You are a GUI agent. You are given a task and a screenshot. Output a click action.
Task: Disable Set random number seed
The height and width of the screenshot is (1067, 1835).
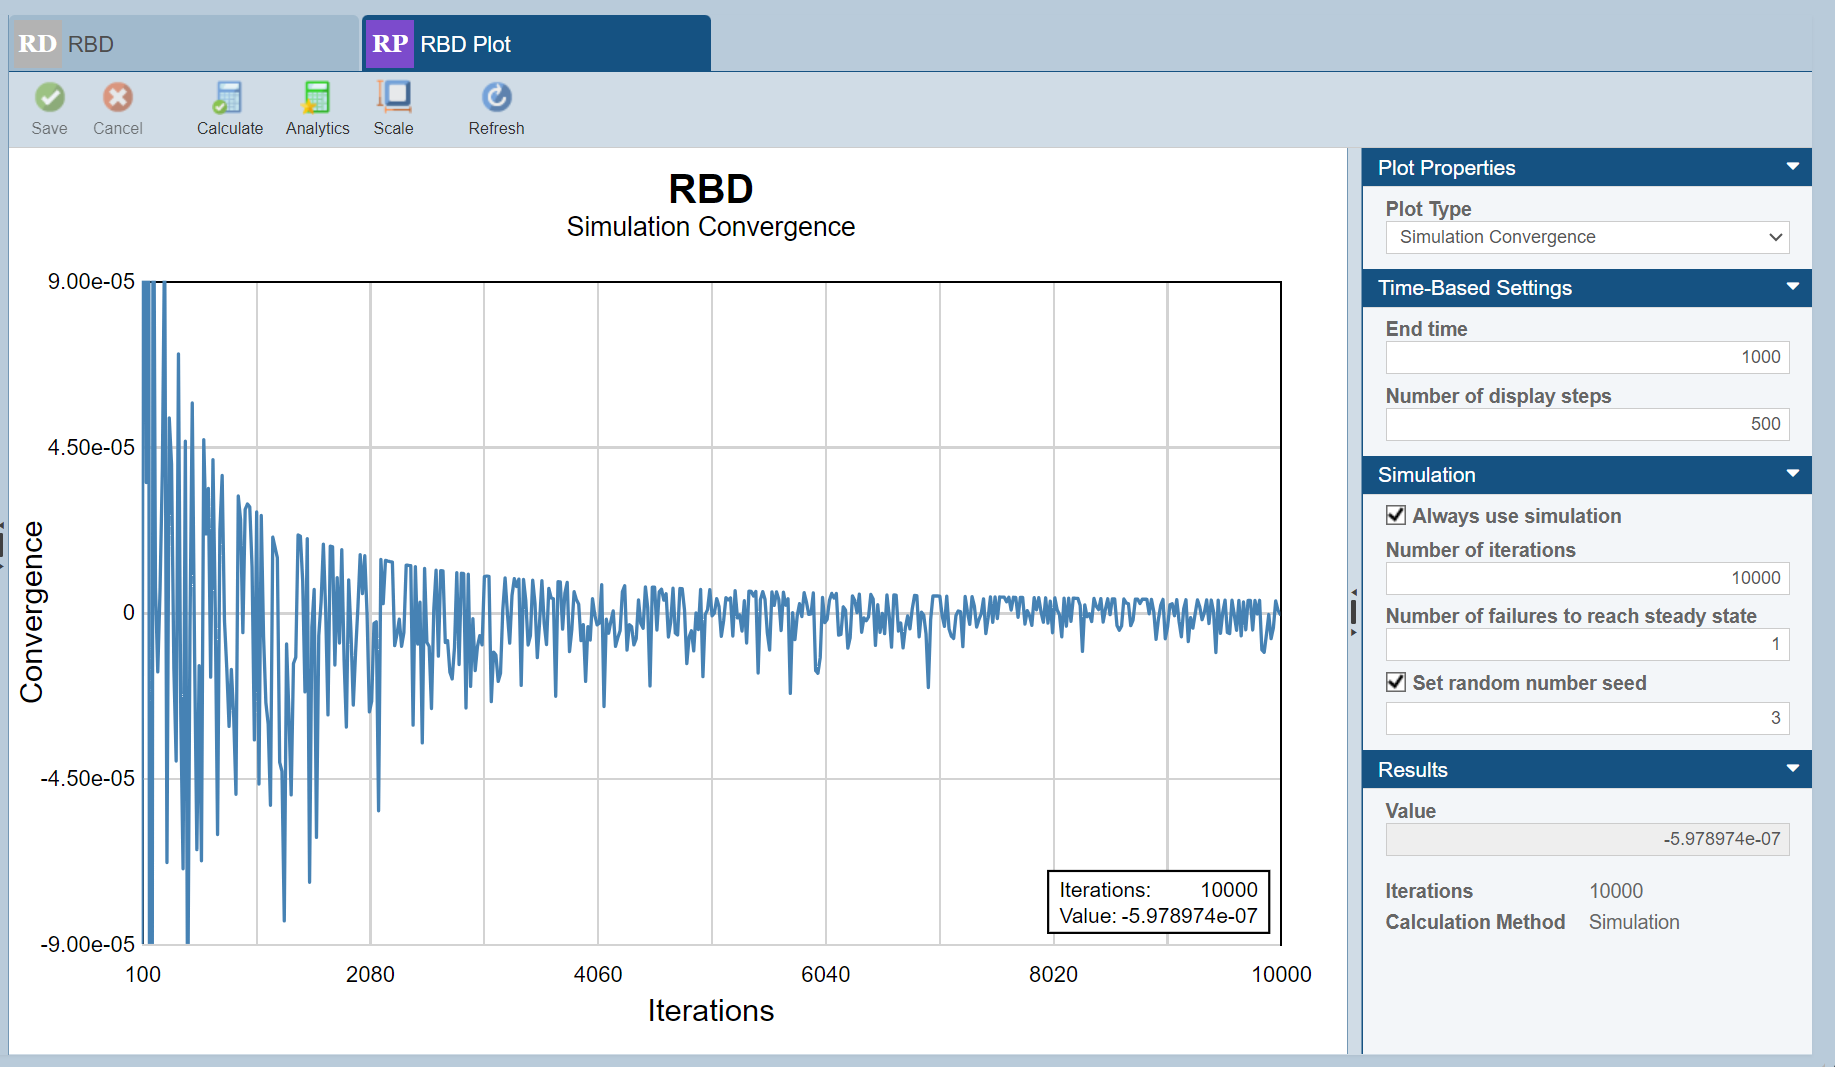coord(1396,682)
